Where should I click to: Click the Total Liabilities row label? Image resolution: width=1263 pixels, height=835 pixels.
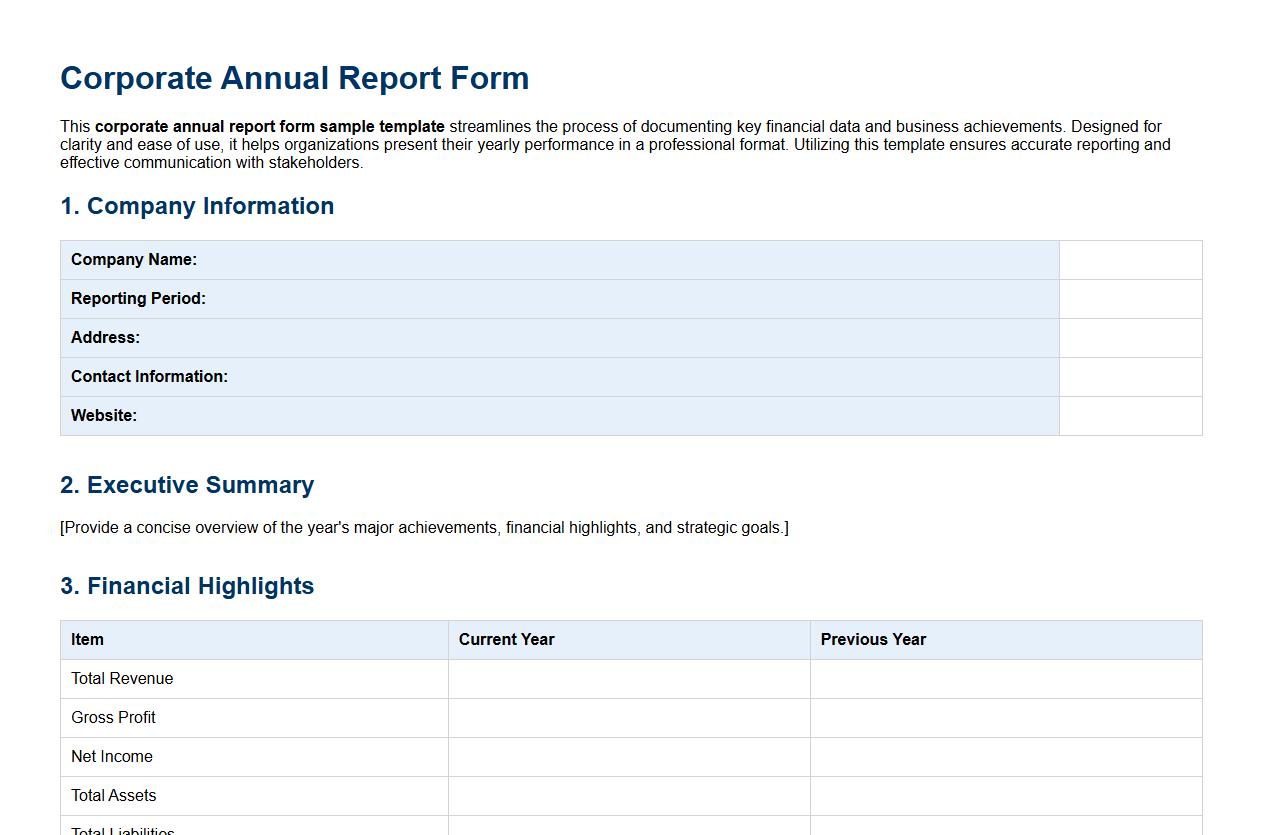click(121, 829)
